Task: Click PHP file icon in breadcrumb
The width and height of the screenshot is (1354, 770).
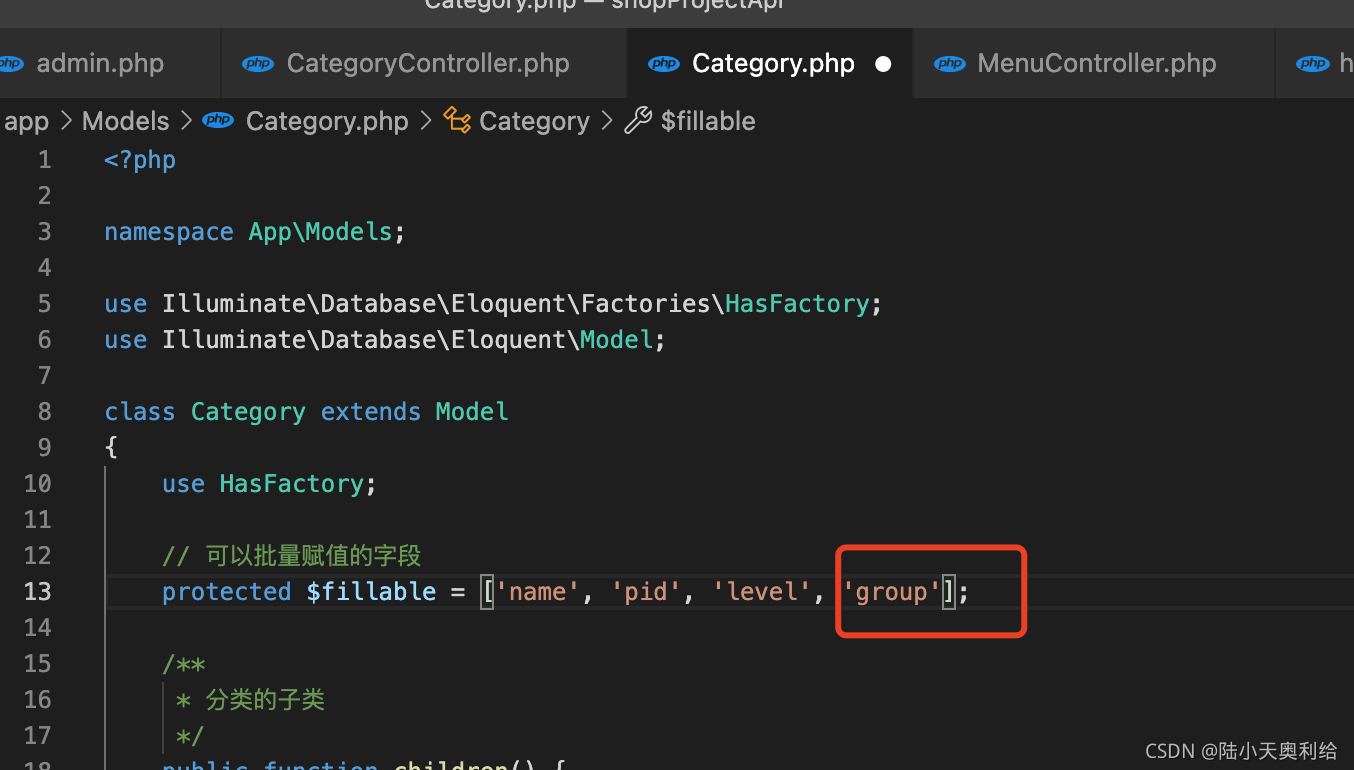Action: tap(218, 121)
